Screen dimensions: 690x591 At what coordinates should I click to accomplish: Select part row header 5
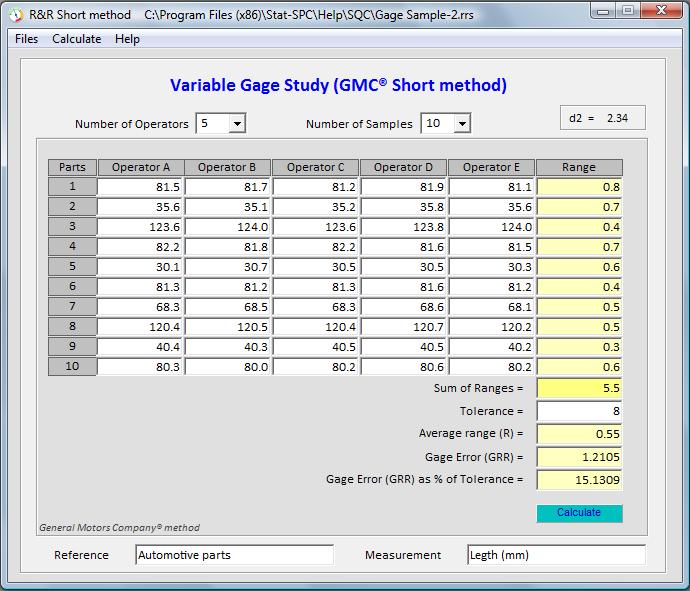point(72,267)
